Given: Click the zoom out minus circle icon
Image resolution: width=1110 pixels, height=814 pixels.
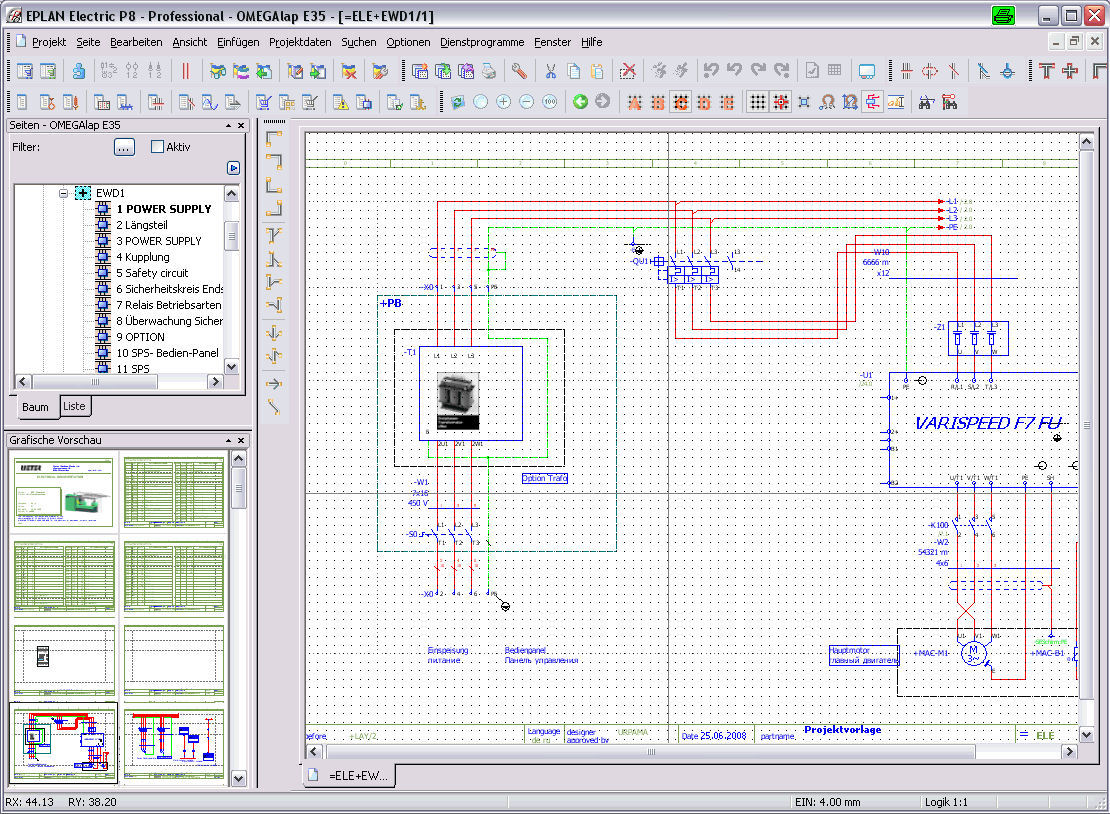Looking at the screenshot, I should tap(527, 102).
